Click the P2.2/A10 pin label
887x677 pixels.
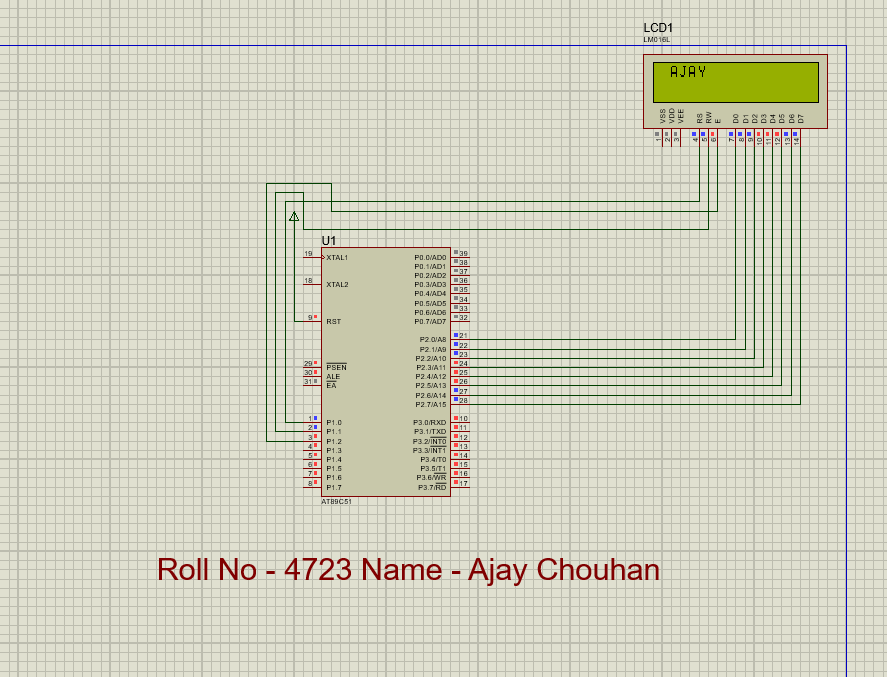click(431, 359)
